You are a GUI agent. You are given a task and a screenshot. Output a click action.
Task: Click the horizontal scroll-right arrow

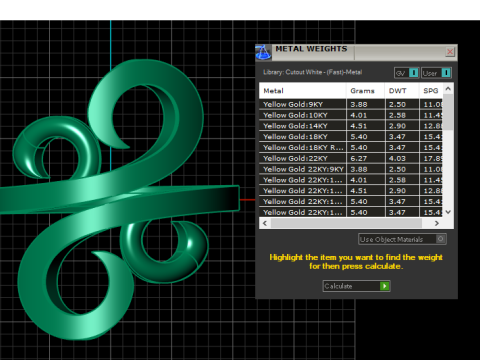(437, 223)
